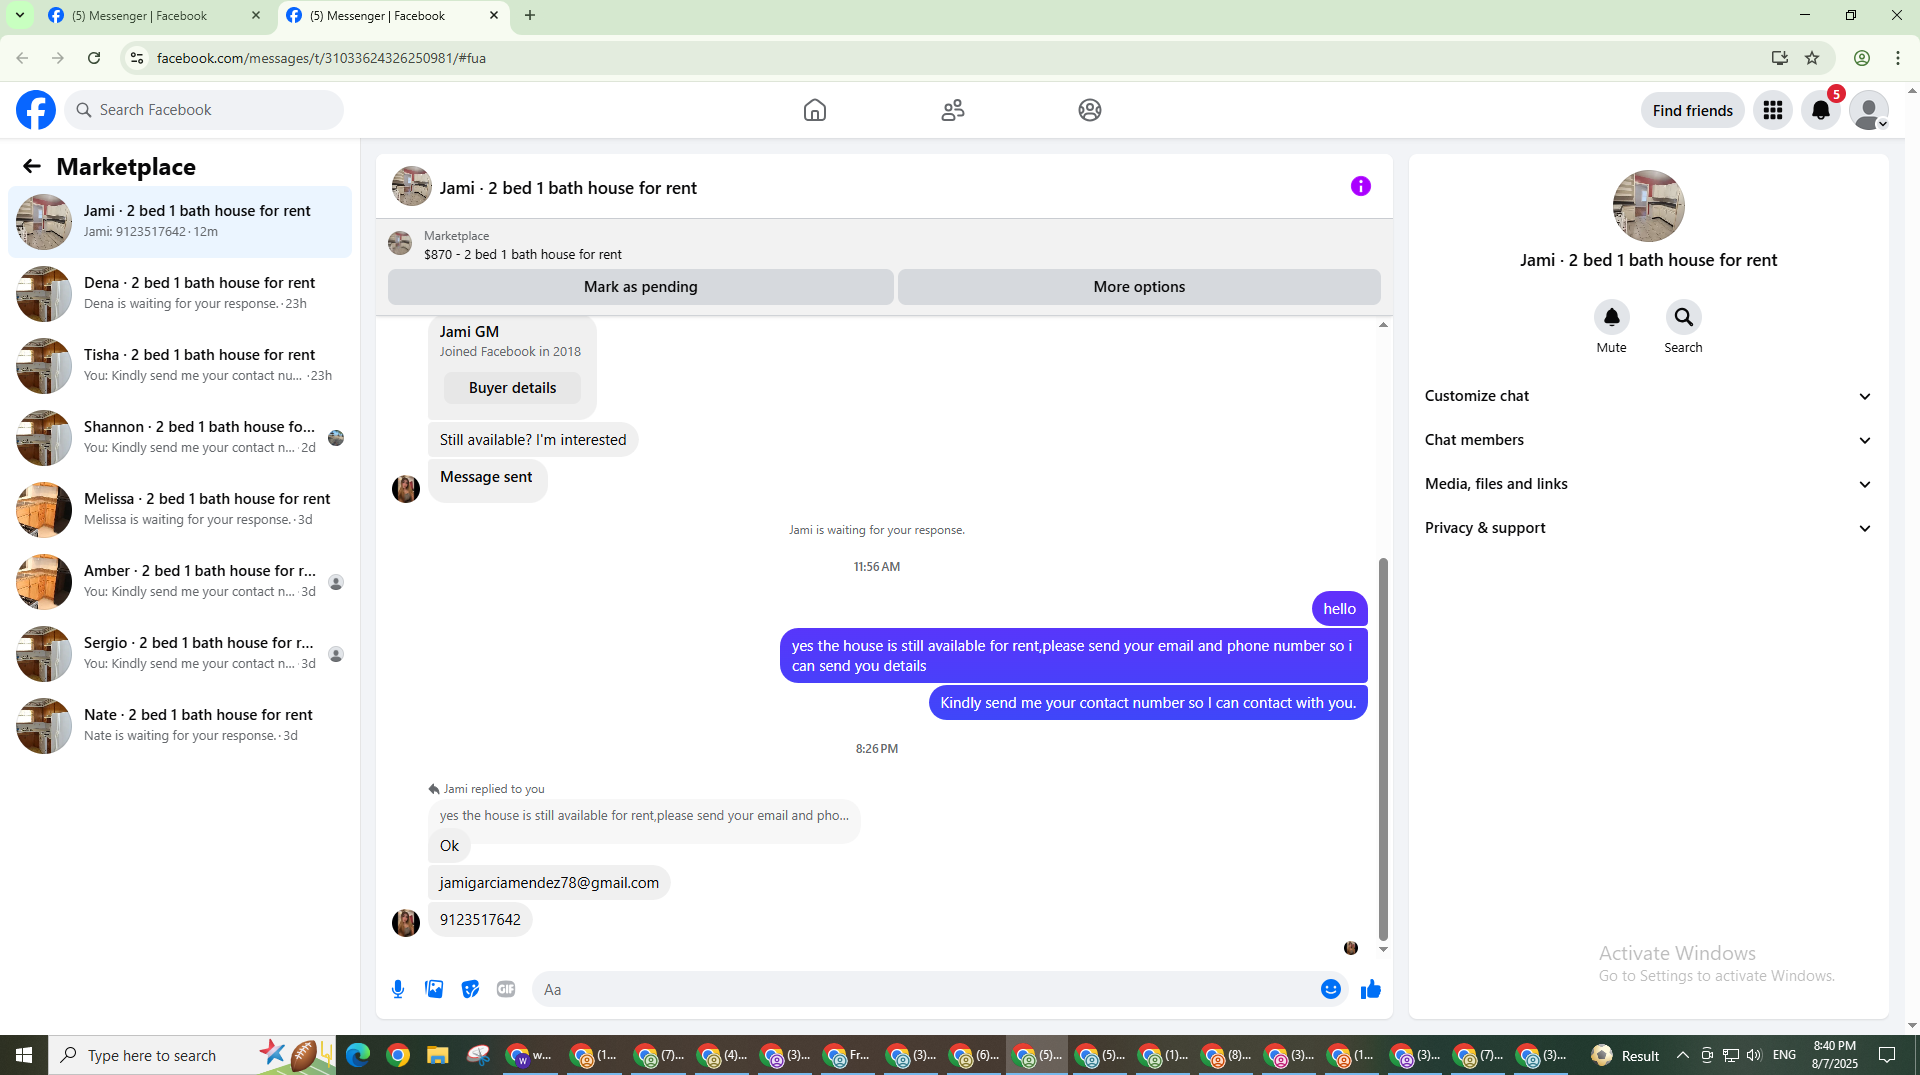Image resolution: width=1920 pixels, height=1075 pixels.
Task: Send a thumbs-up like
Action: 1371,989
